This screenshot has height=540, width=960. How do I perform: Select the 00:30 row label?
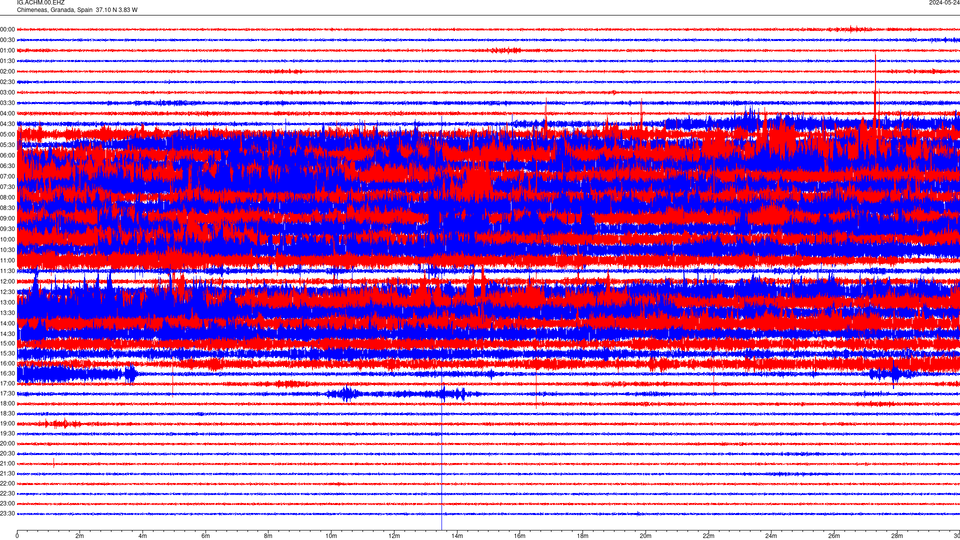click(x=7, y=40)
